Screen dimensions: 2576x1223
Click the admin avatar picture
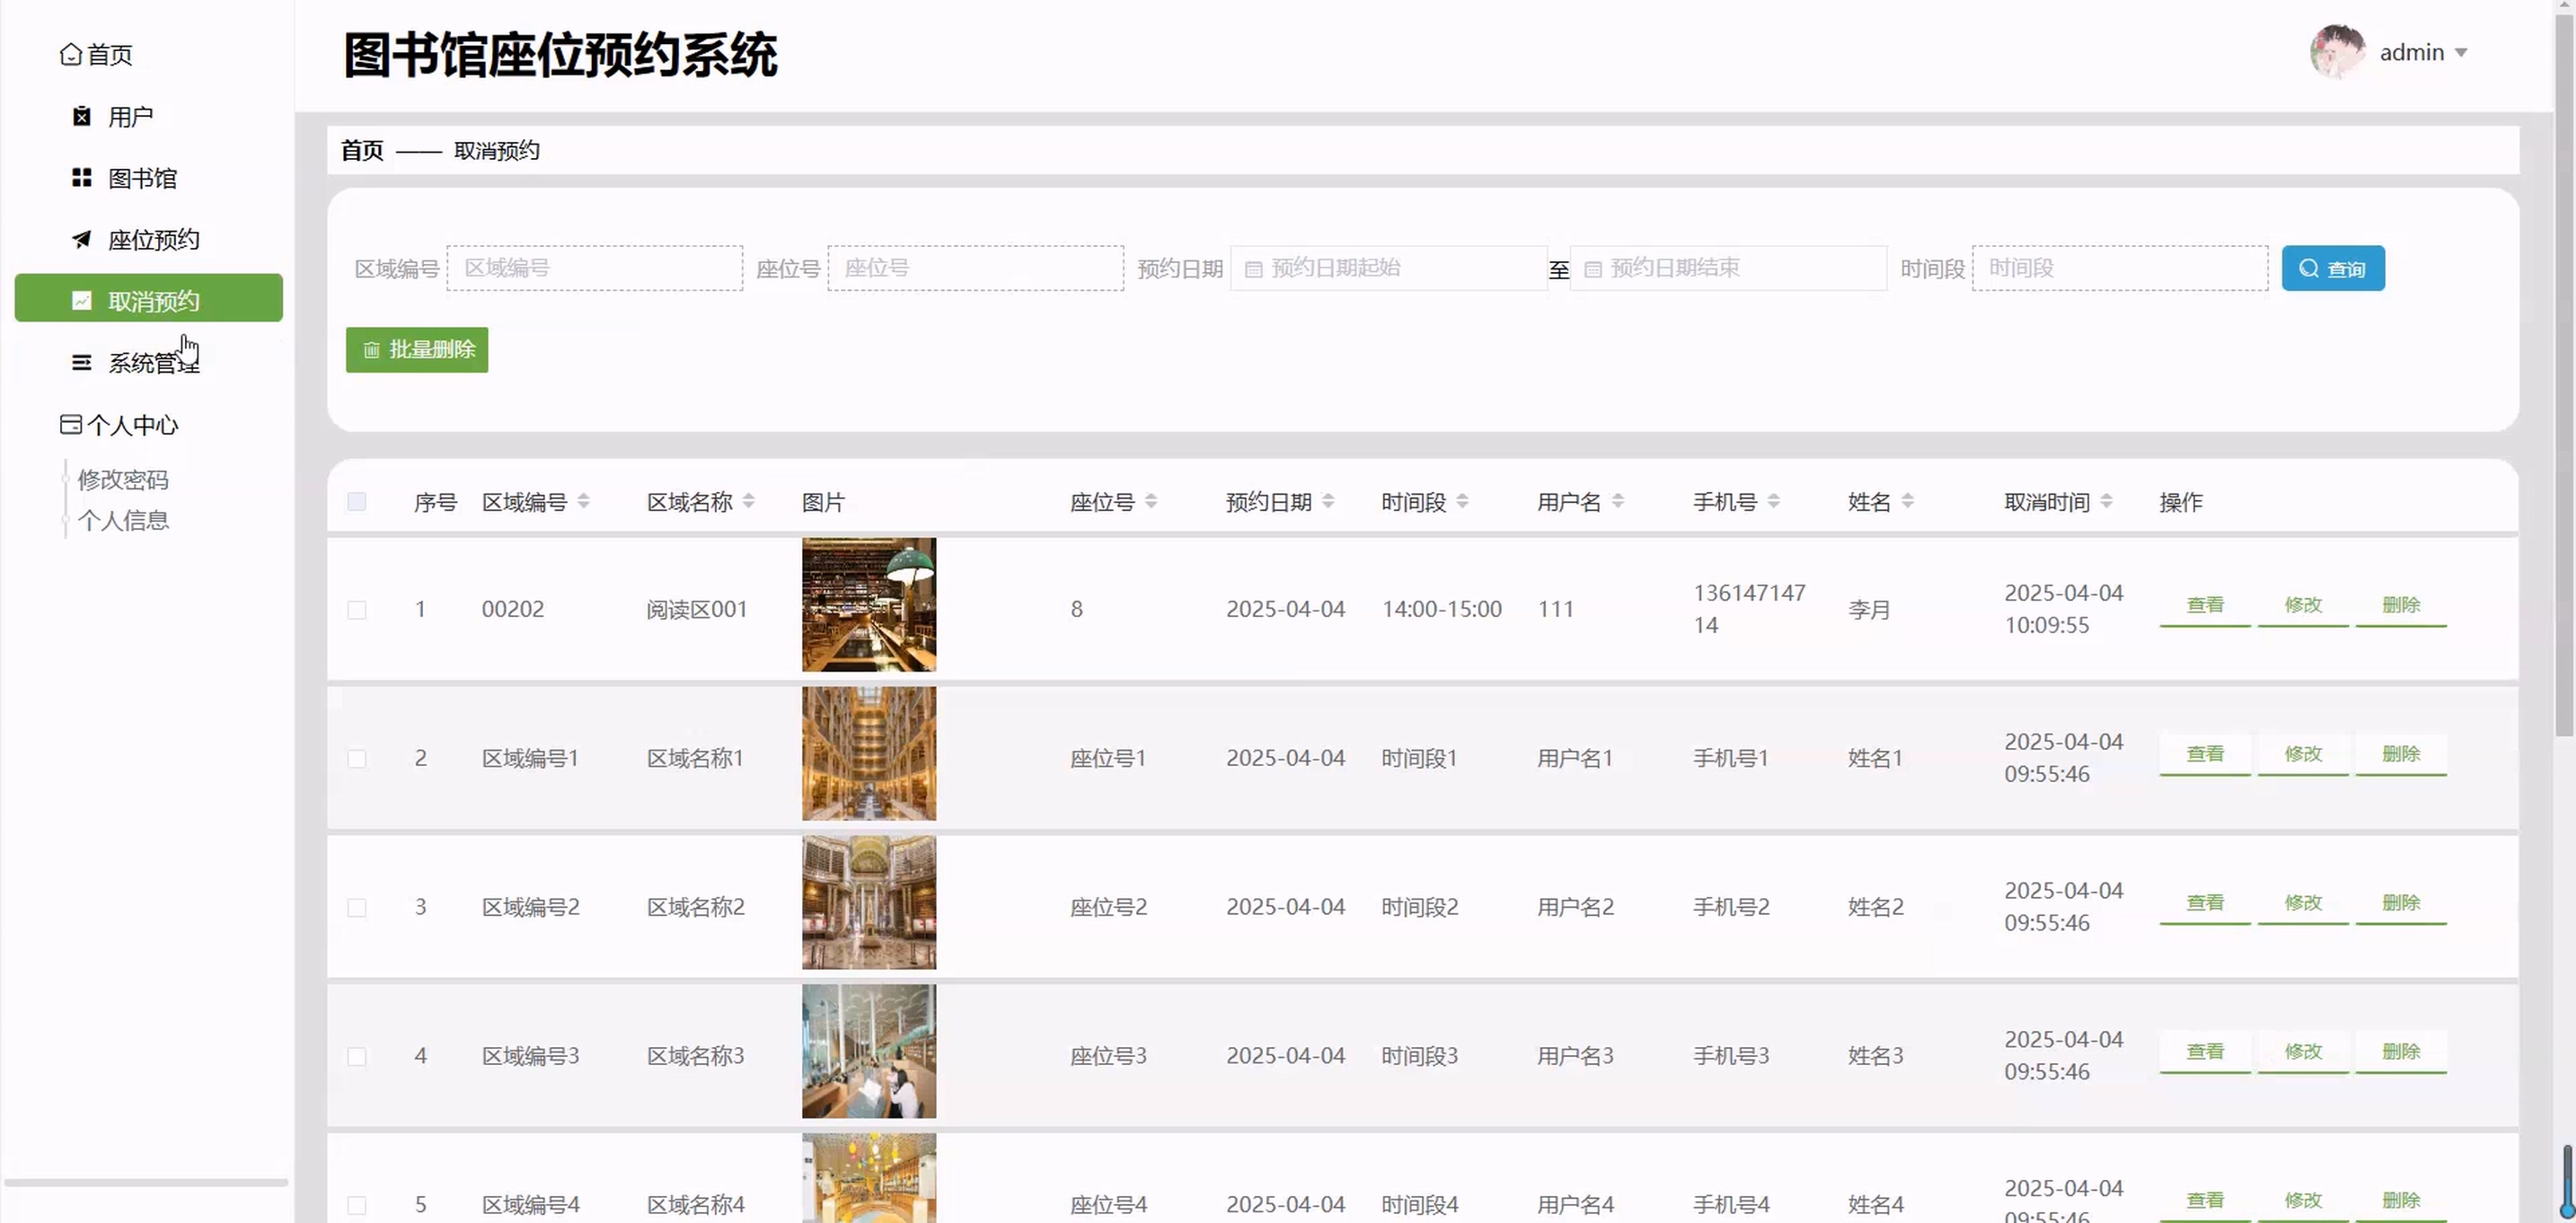[2337, 52]
